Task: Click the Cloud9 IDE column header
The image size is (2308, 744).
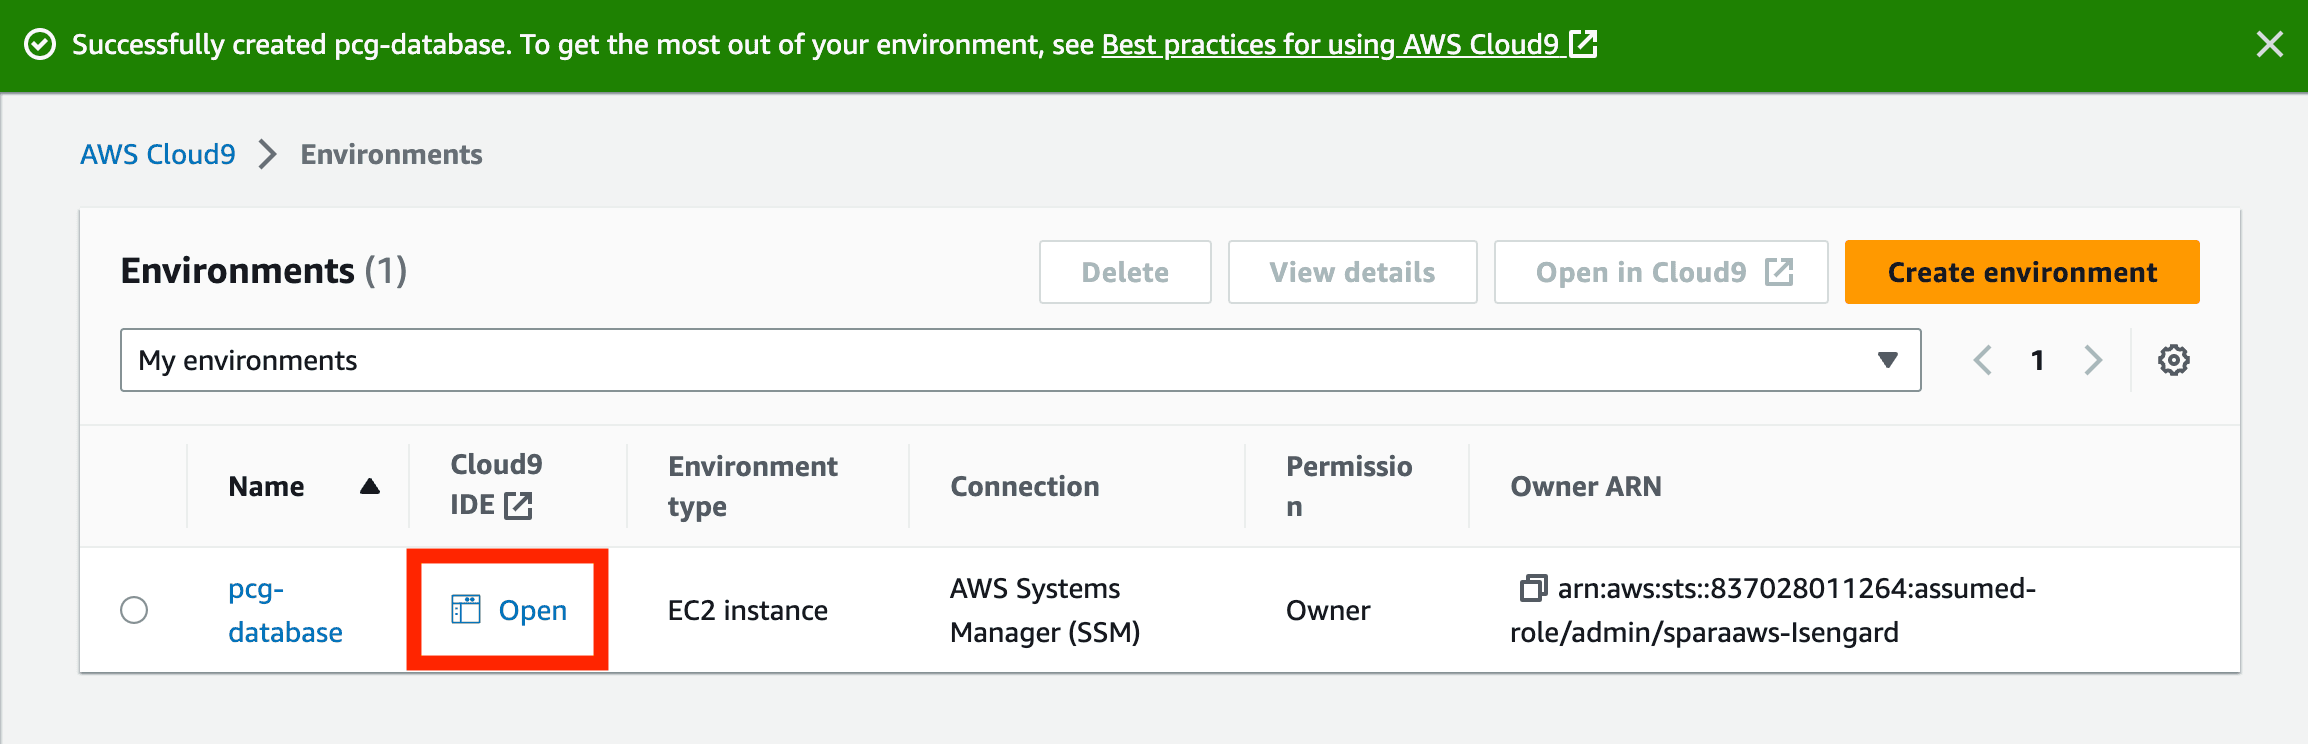Action: (496, 485)
